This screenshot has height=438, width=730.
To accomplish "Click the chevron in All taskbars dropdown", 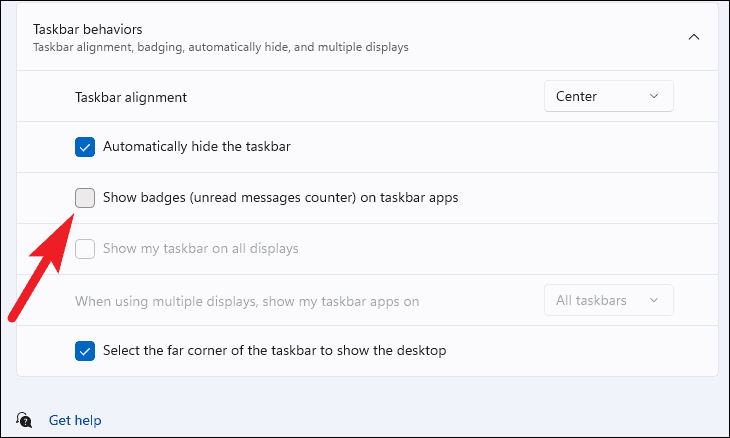I will pos(654,300).
